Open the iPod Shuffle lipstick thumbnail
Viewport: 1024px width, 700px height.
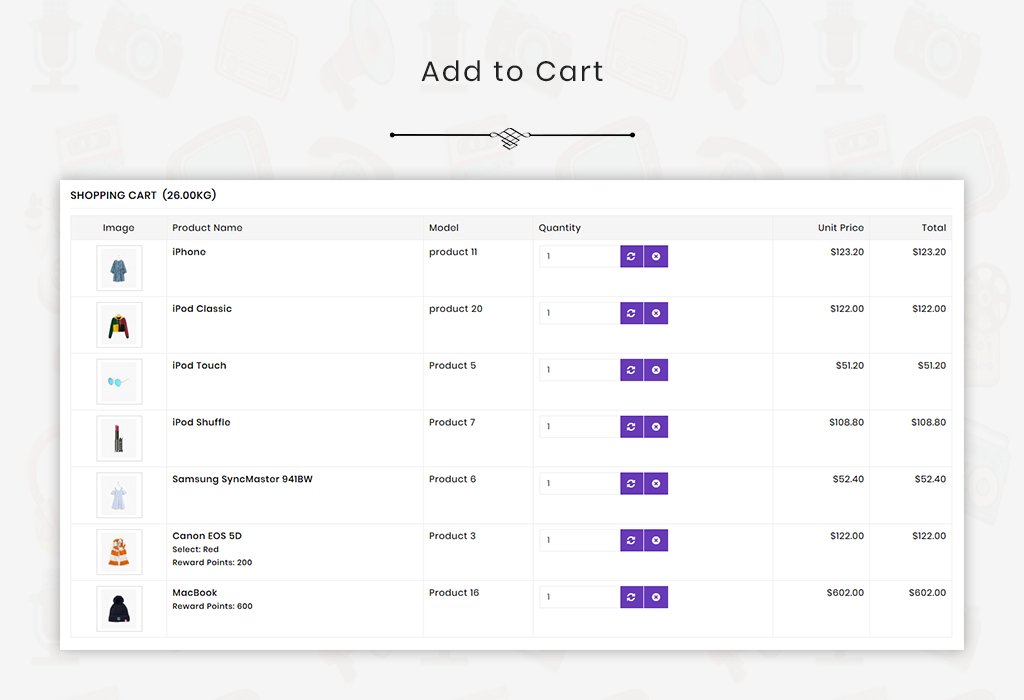point(119,439)
